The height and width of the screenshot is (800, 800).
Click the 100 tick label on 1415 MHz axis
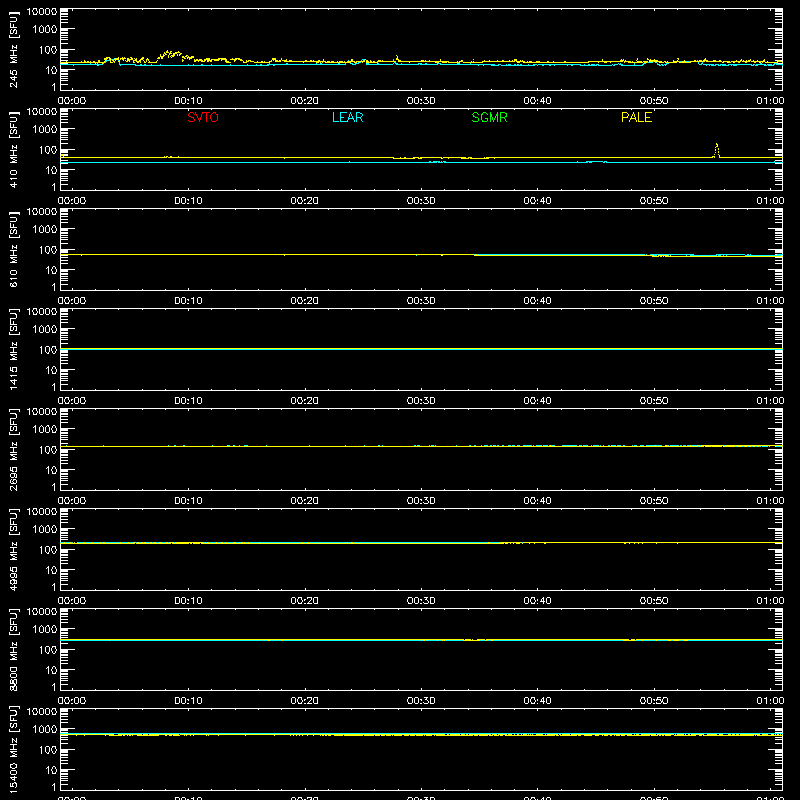48,350
